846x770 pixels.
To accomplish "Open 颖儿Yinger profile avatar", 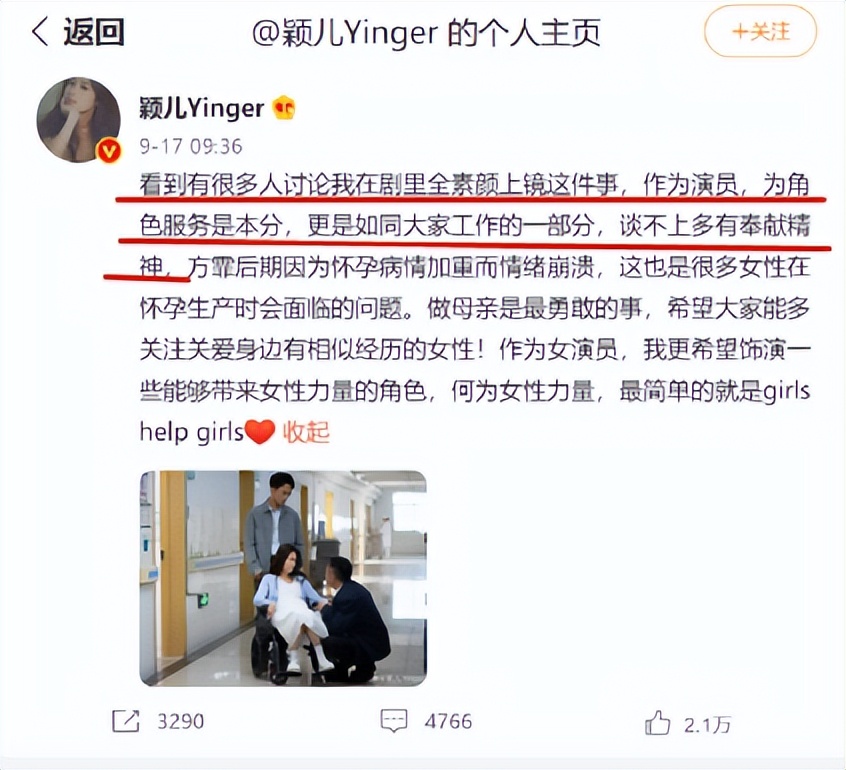I will (x=78, y=119).
